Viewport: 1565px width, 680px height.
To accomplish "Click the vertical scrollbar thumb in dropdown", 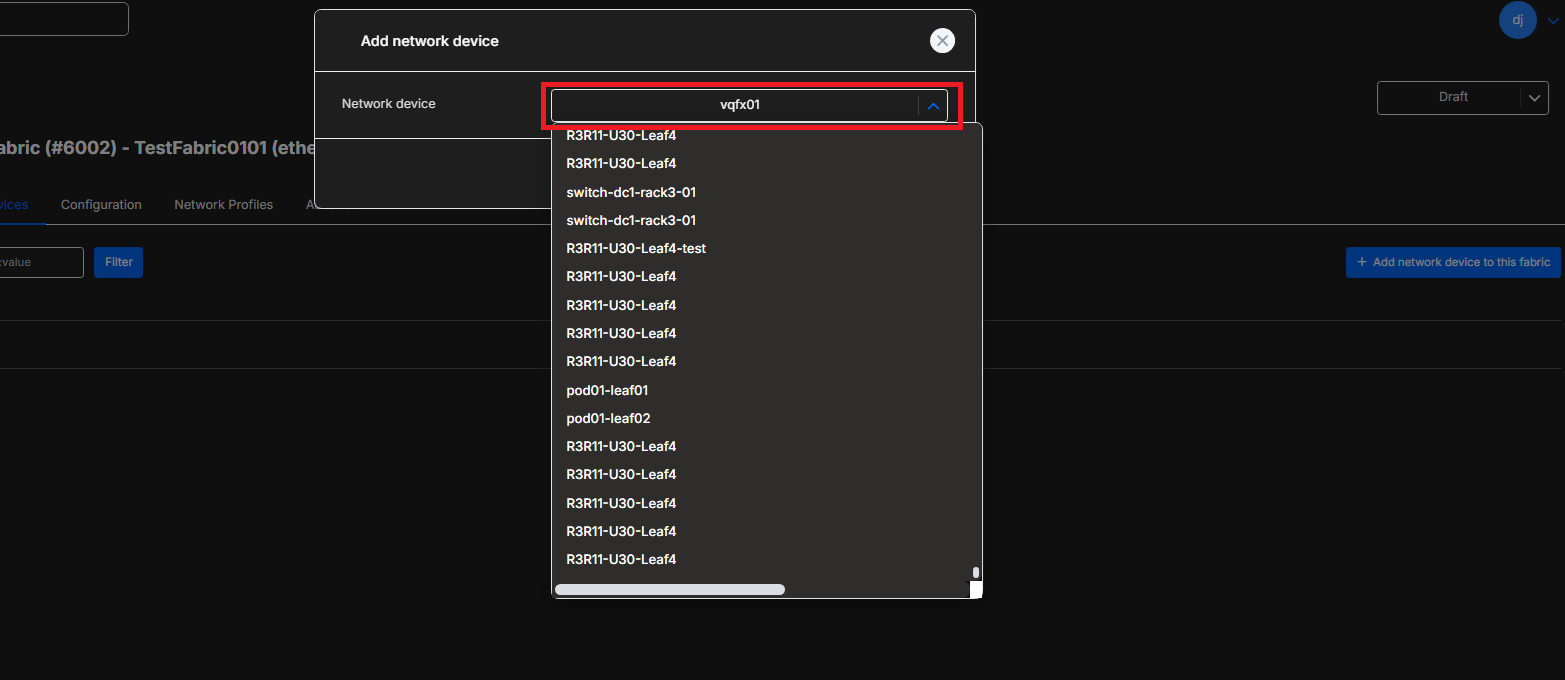I will click(x=975, y=573).
